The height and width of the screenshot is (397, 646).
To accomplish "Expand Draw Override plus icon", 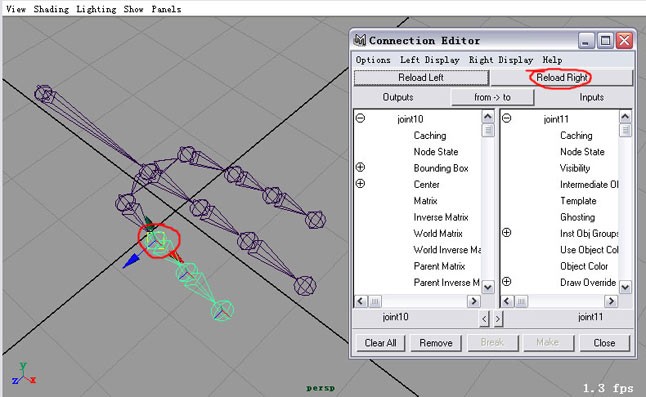I will [507, 282].
